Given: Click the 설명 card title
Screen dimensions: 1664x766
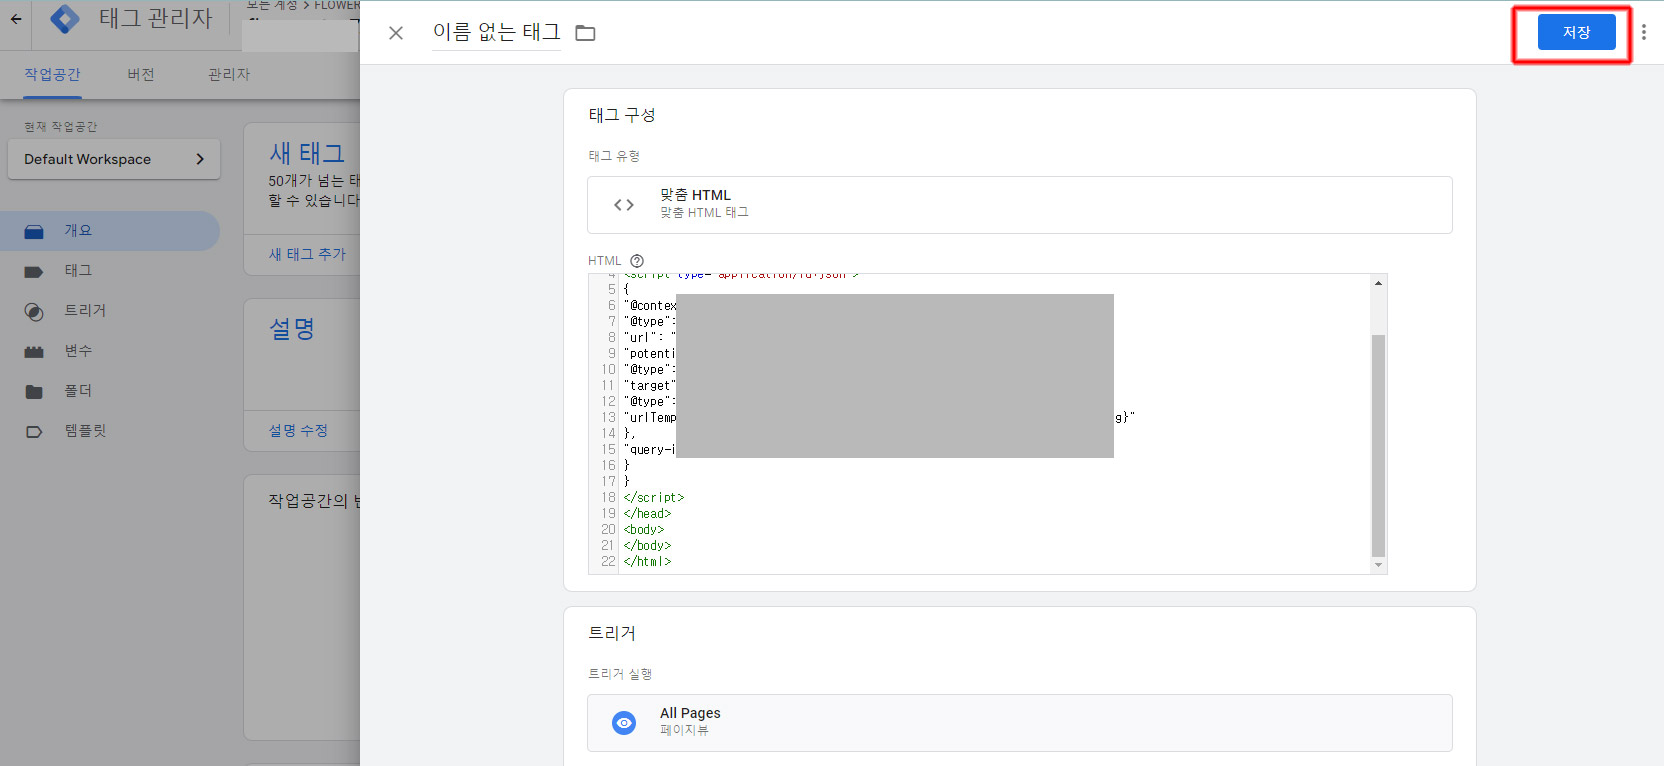Looking at the screenshot, I should (x=292, y=329).
